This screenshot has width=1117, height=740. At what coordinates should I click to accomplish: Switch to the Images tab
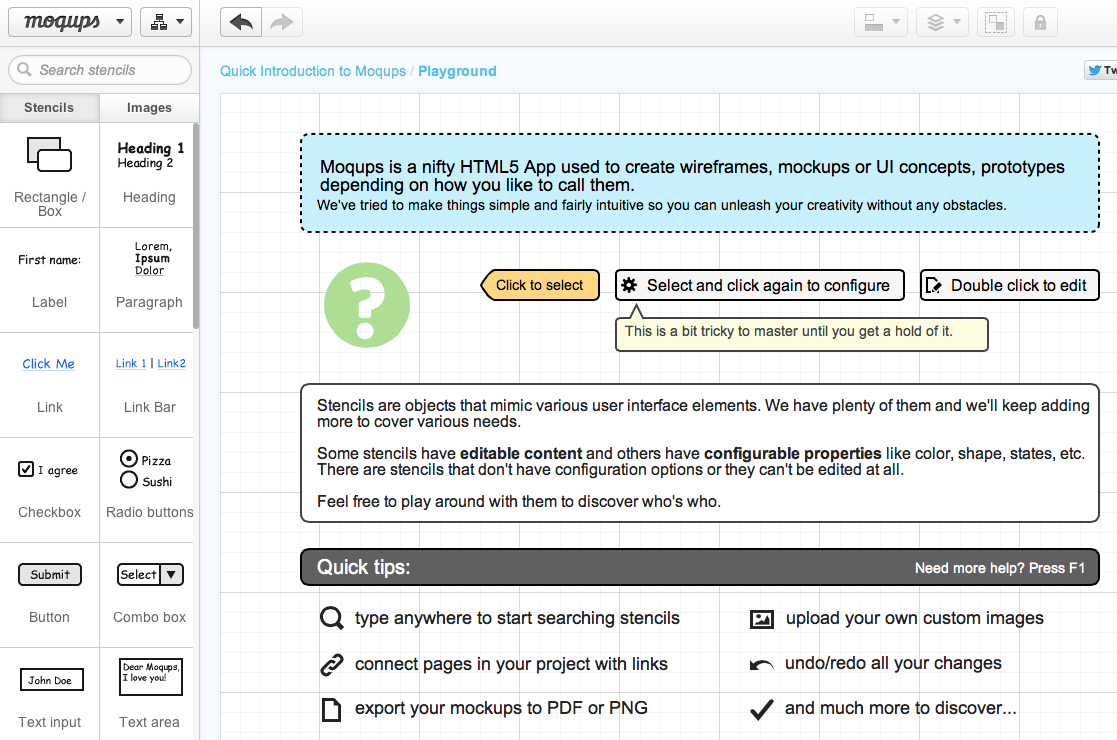coord(149,108)
